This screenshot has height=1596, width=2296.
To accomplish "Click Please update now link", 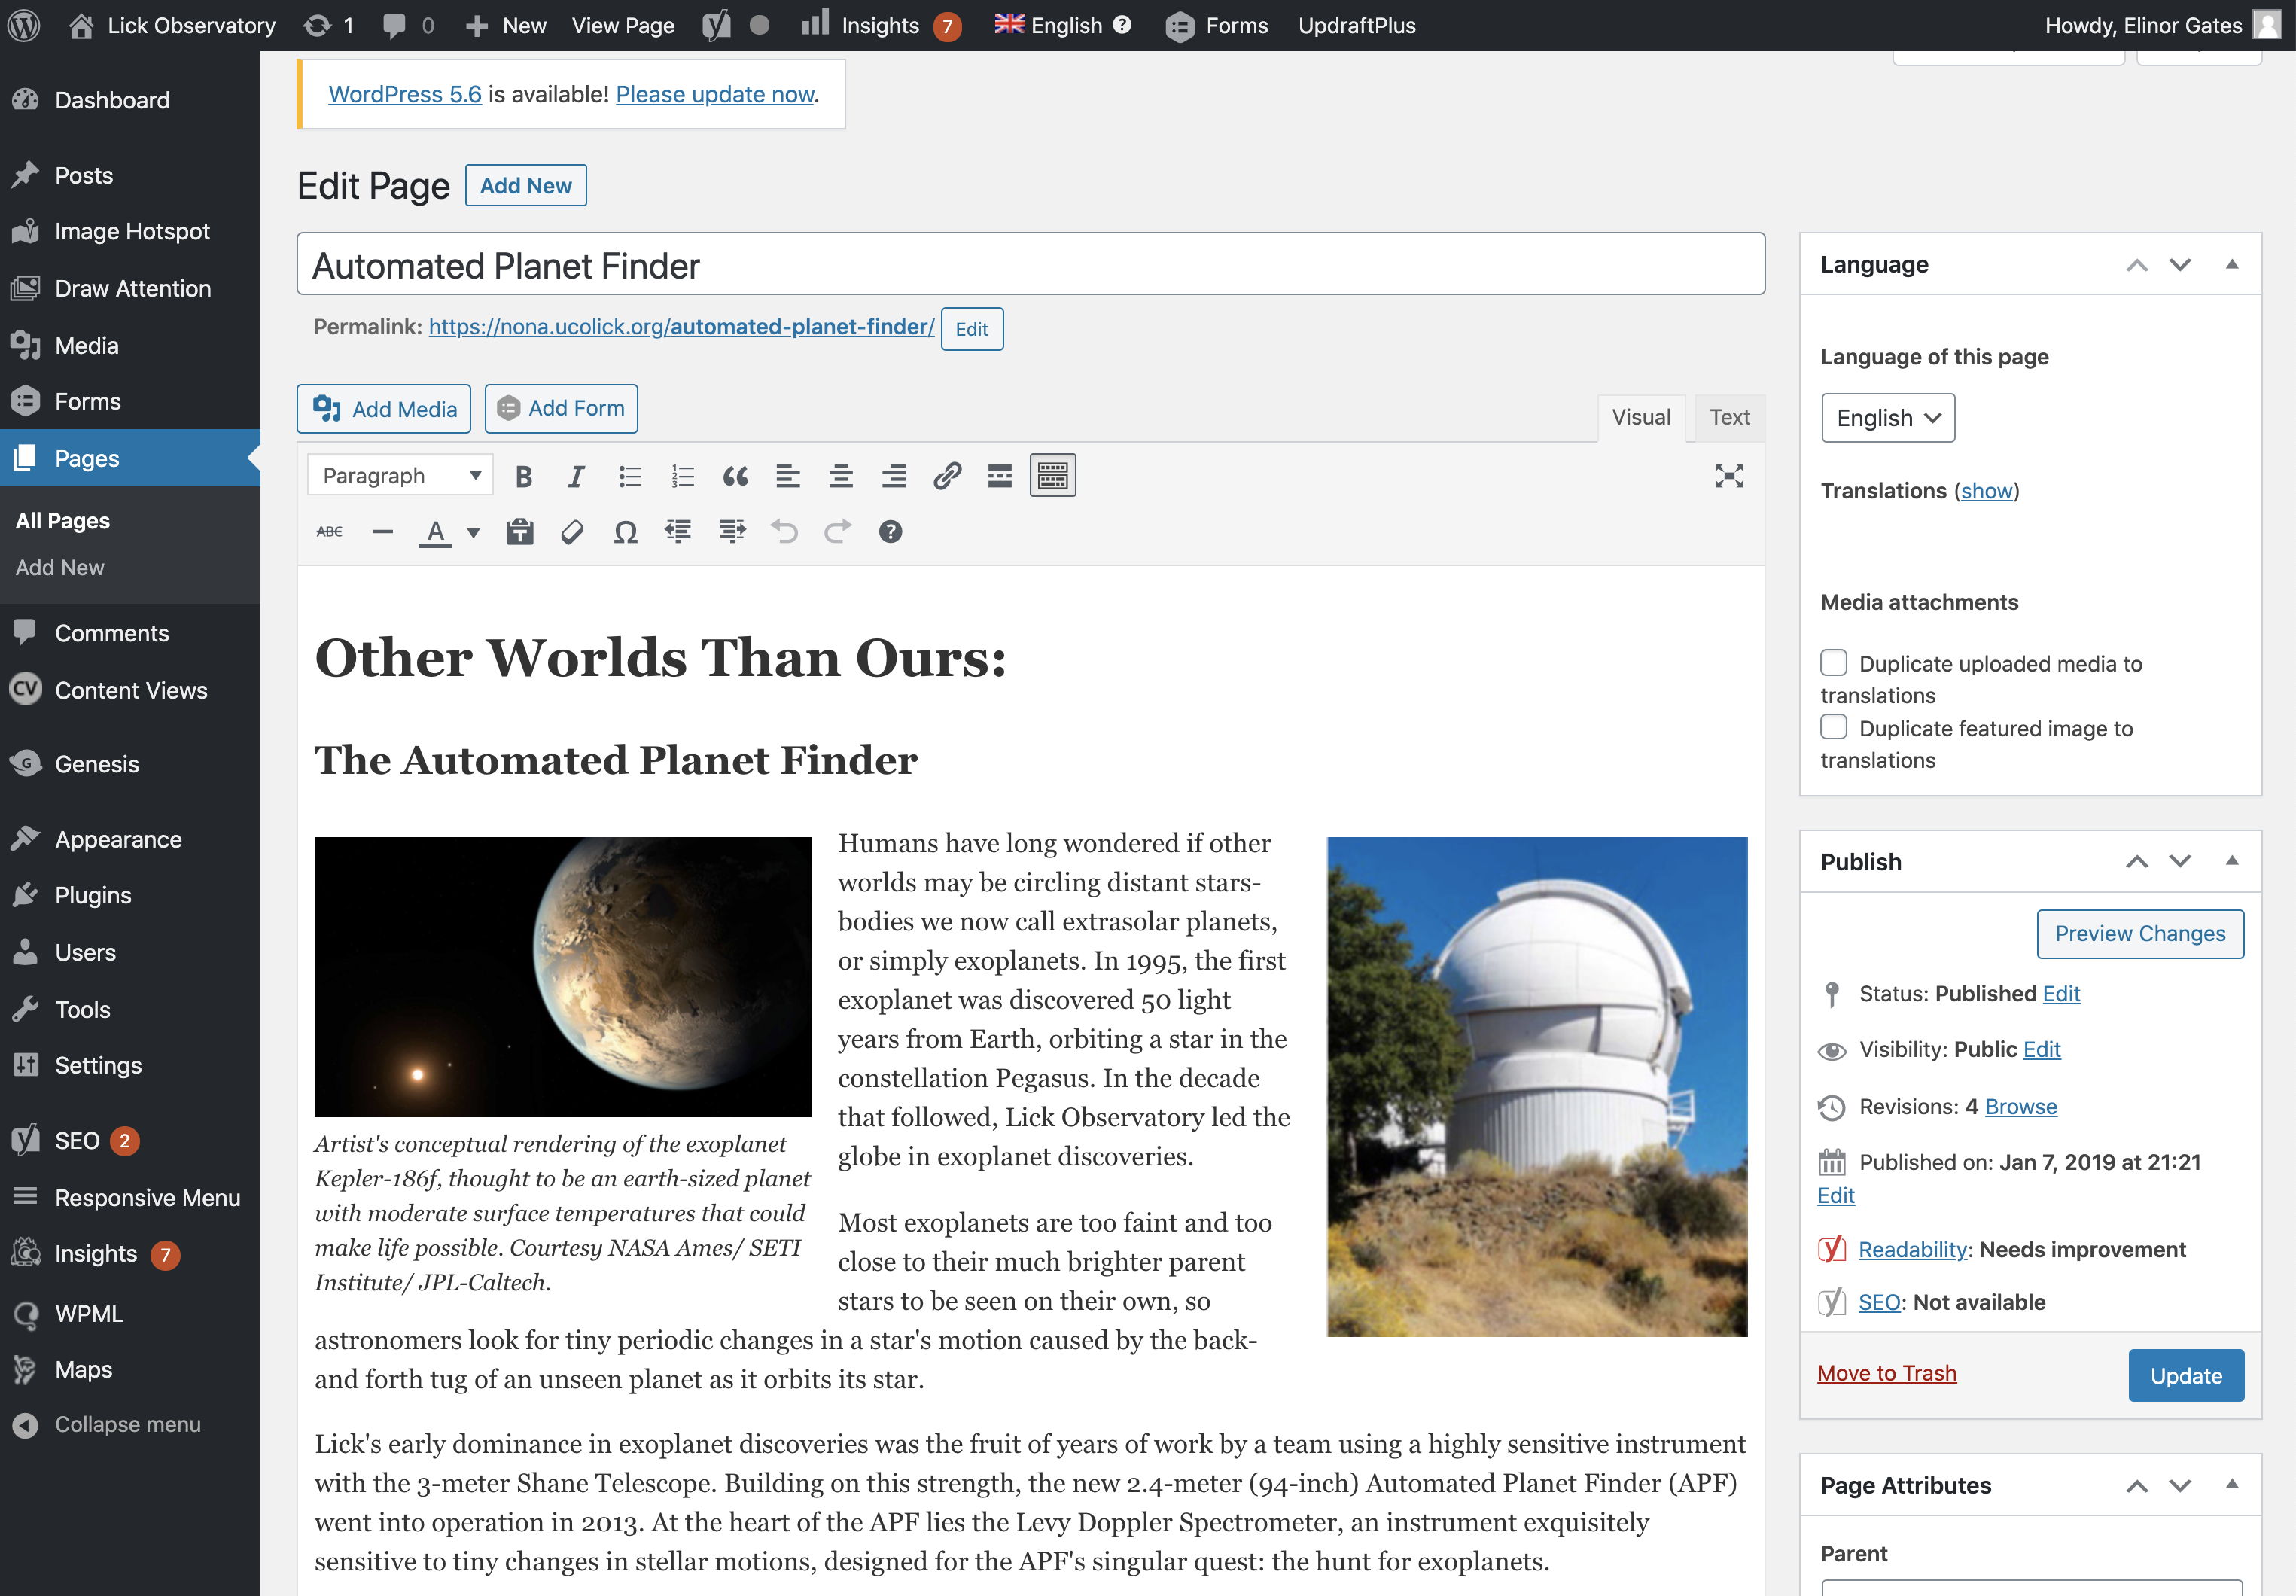I will 715,94.
